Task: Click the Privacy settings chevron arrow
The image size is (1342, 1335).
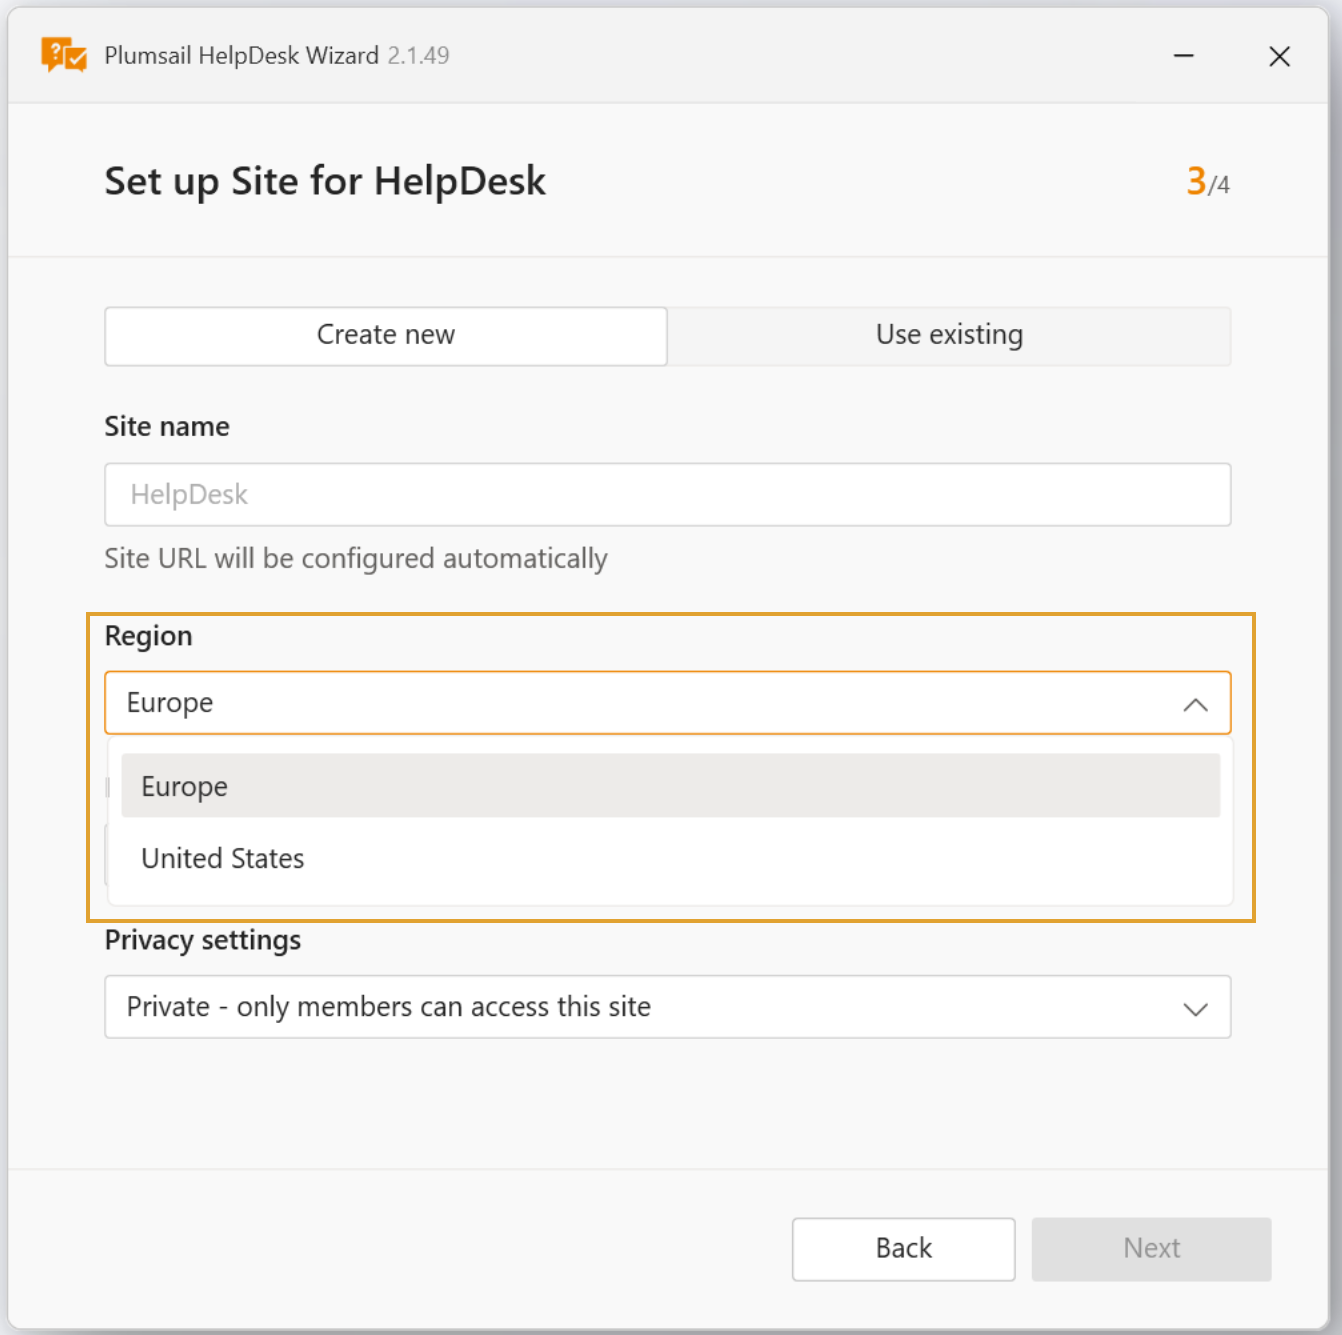Action: pos(1195,1009)
